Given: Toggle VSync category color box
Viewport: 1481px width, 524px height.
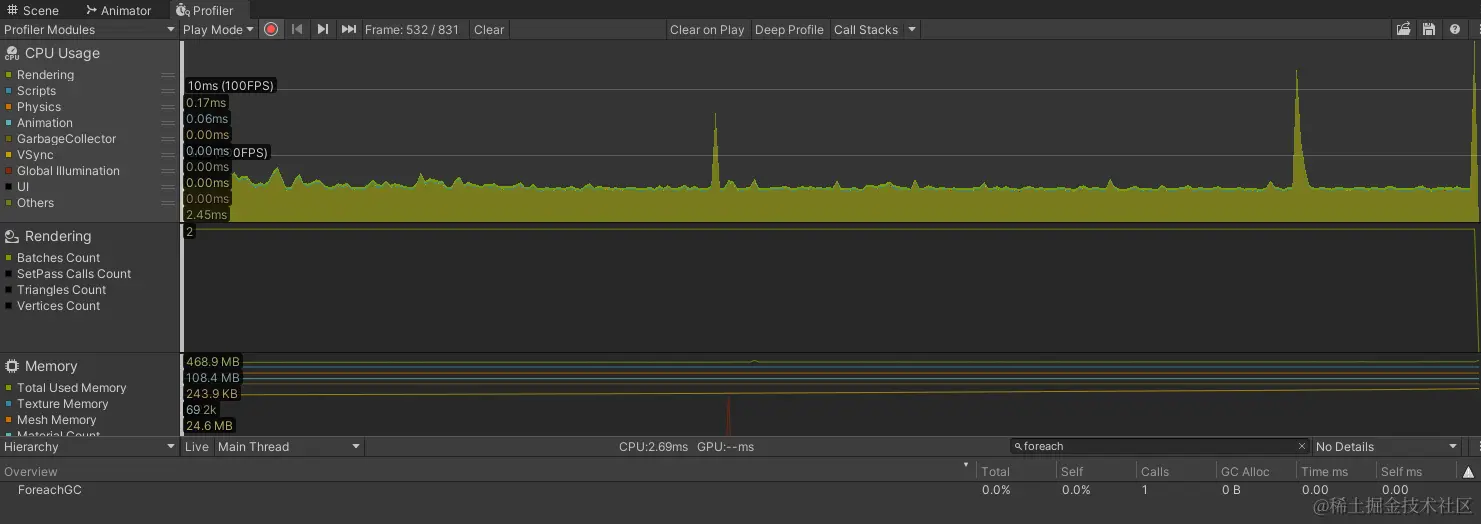Looking at the screenshot, I should pos(8,155).
